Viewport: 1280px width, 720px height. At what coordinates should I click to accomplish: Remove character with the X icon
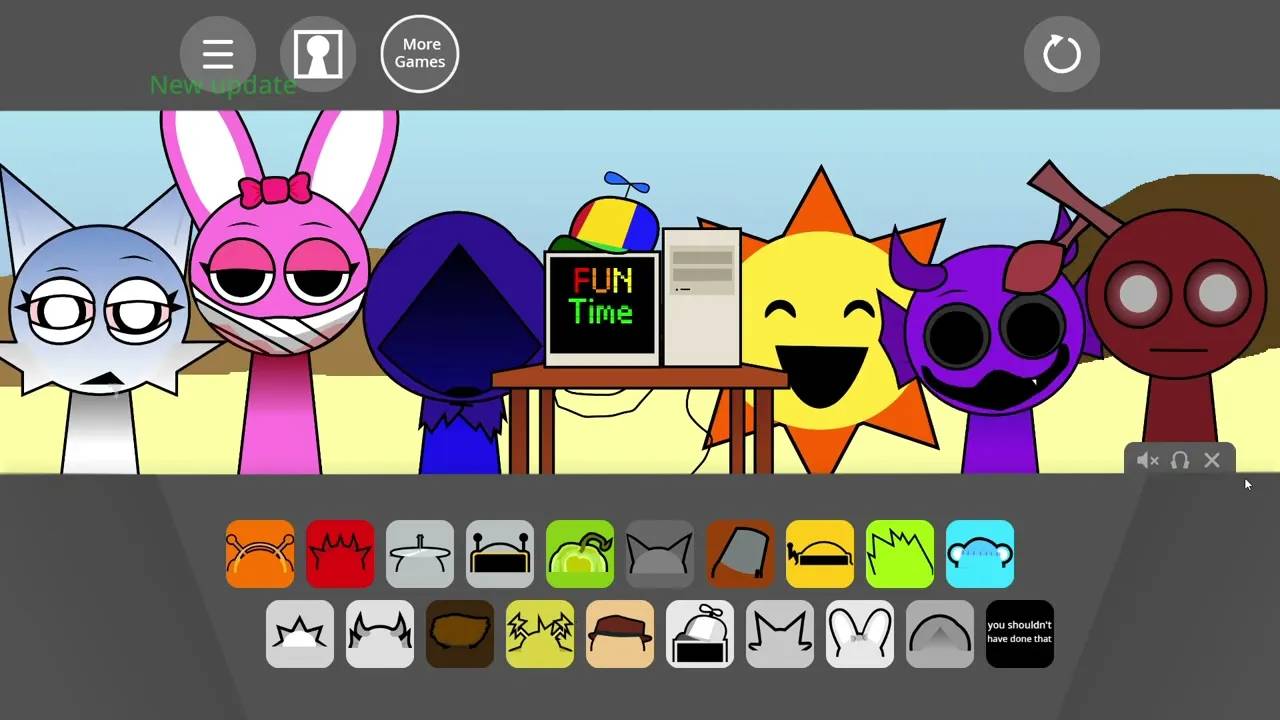pos(1212,460)
